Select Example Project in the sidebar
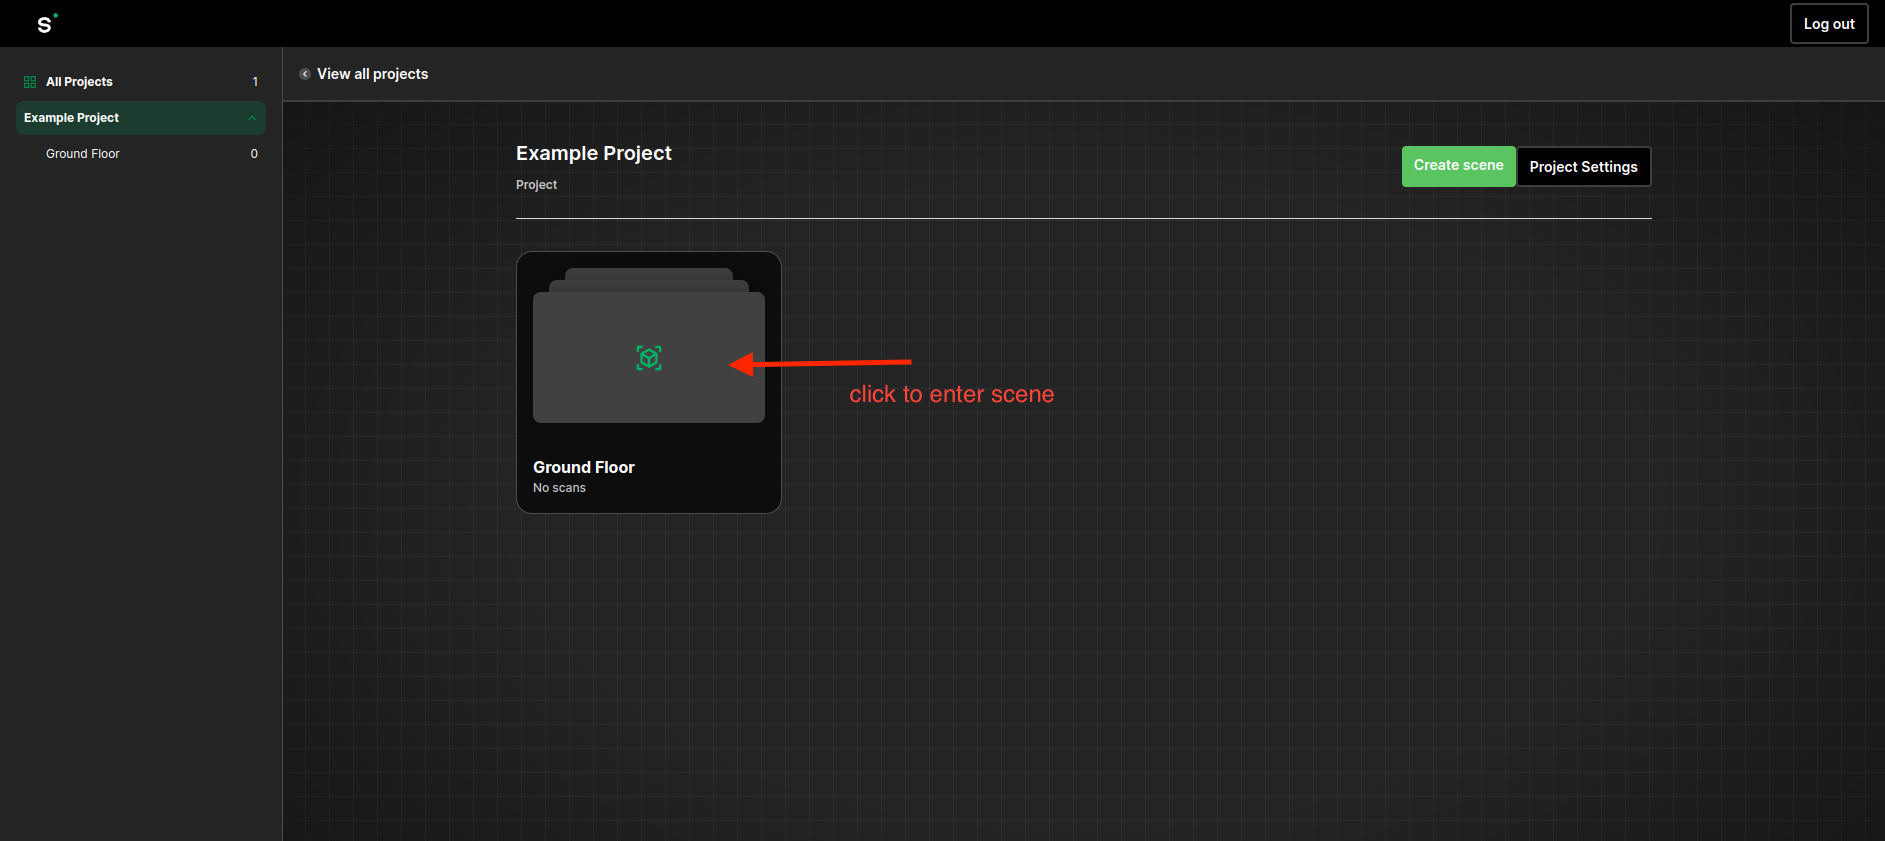The width and height of the screenshot is (1885, 841). pyautogui.click(x=72, y=118)
